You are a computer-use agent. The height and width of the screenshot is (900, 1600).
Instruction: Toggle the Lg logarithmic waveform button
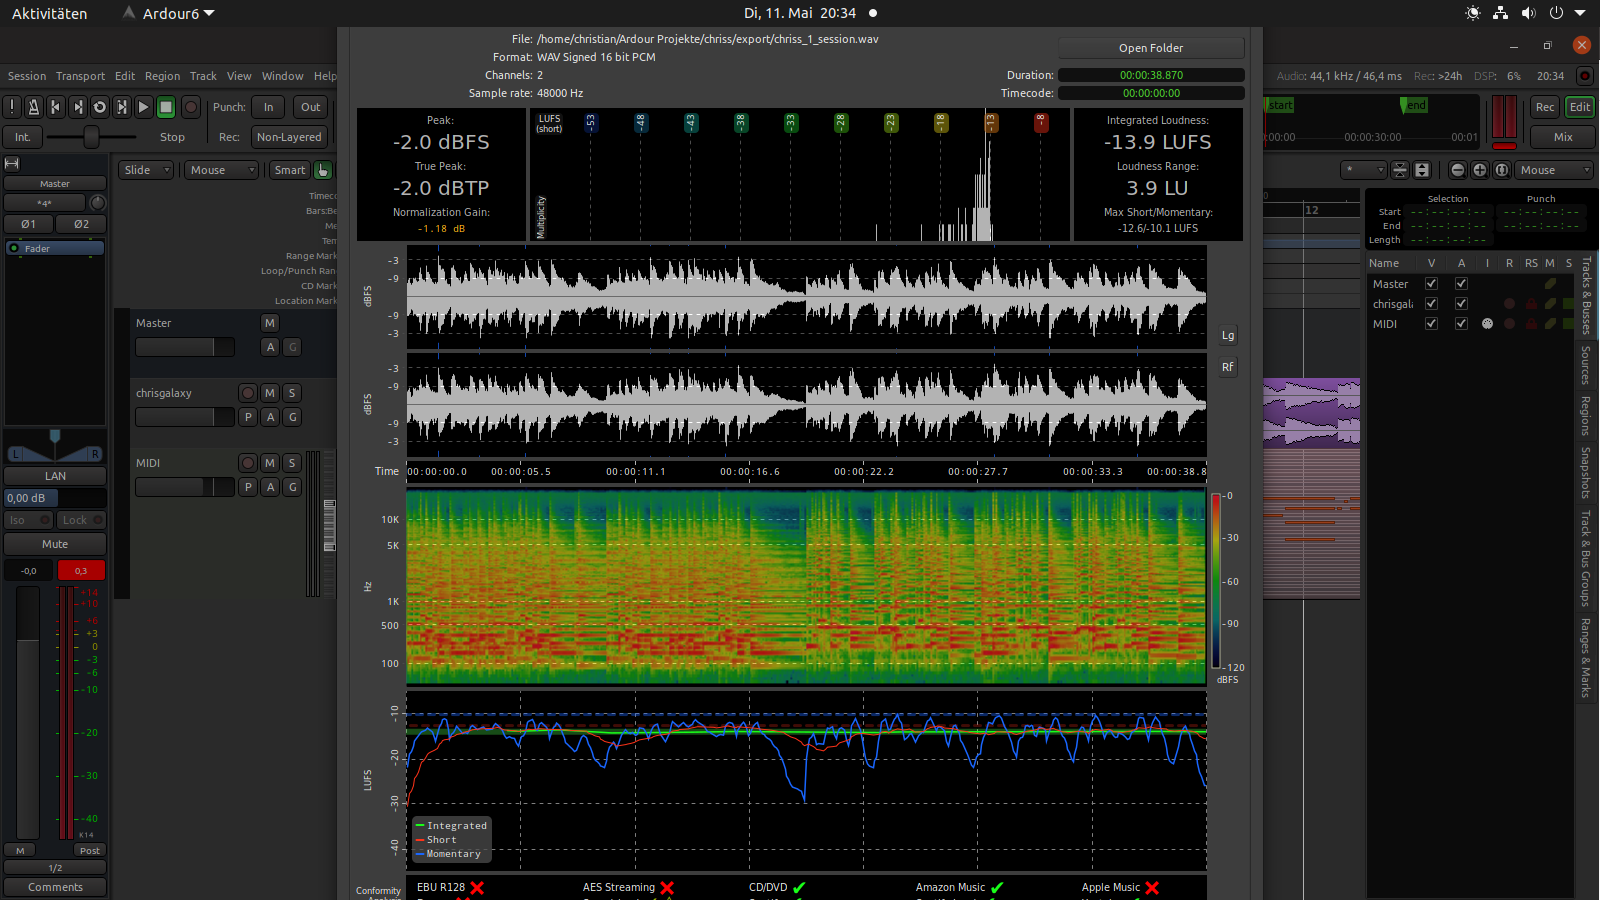tap(1228, 336)
